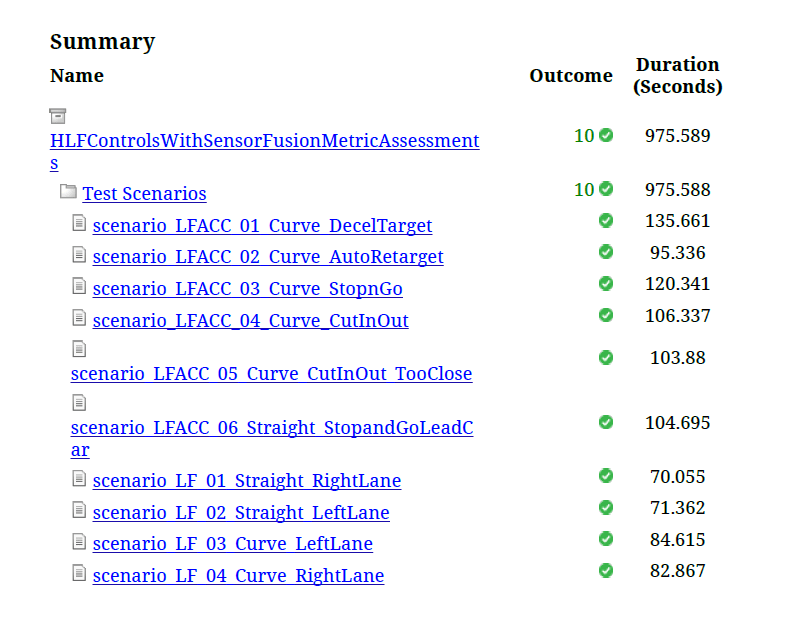This screenshot has width=801, height=621.
Task: Open scenario_LFACC_02_Curve_AutoRetarget link
Action: coord(268,257)
